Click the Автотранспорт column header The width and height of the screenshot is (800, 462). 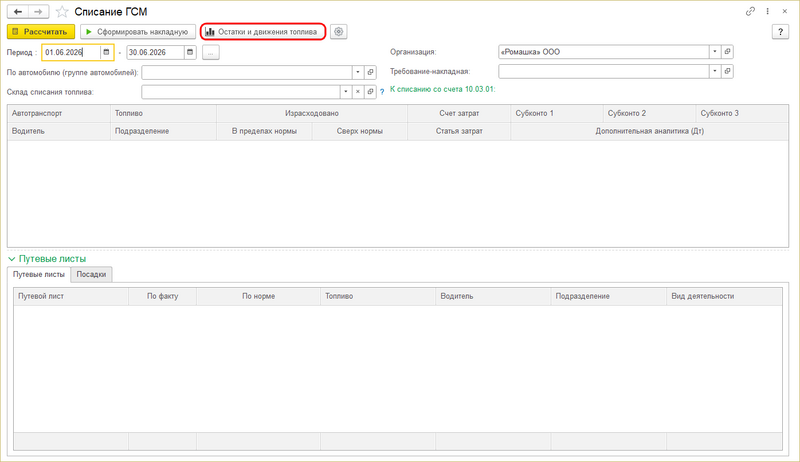click(x=59, y=113)
